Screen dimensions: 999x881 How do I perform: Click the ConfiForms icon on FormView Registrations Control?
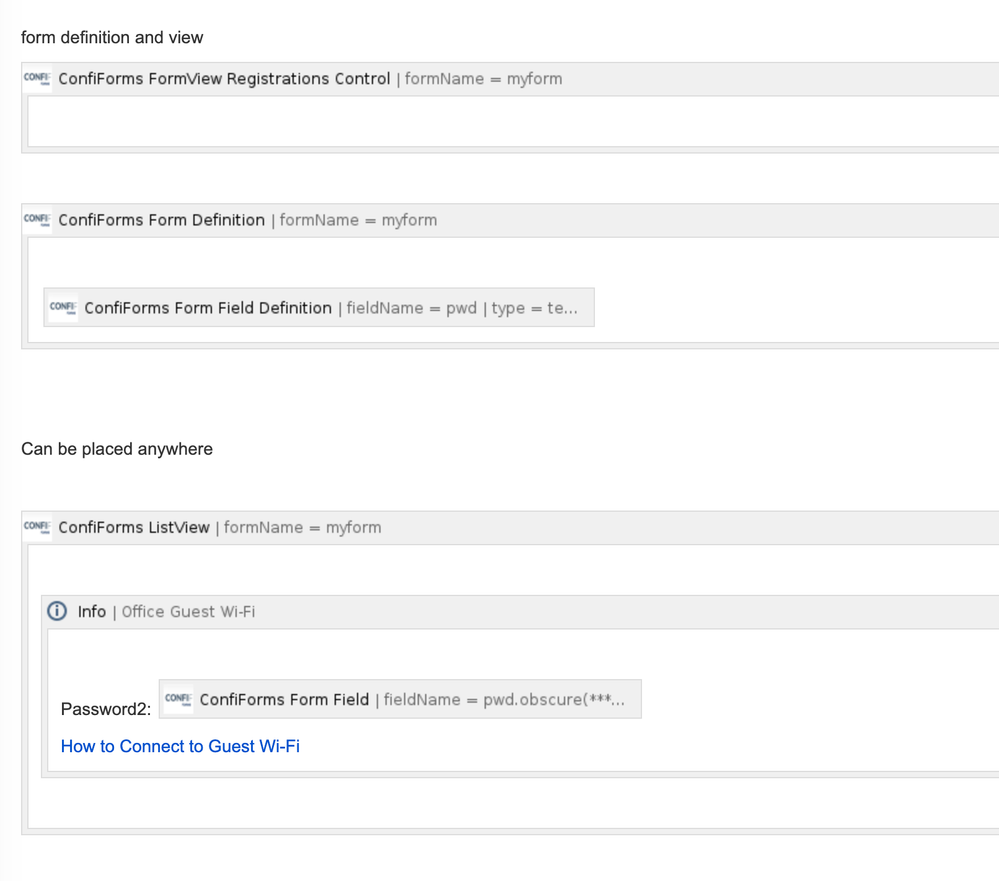point(37,78)
